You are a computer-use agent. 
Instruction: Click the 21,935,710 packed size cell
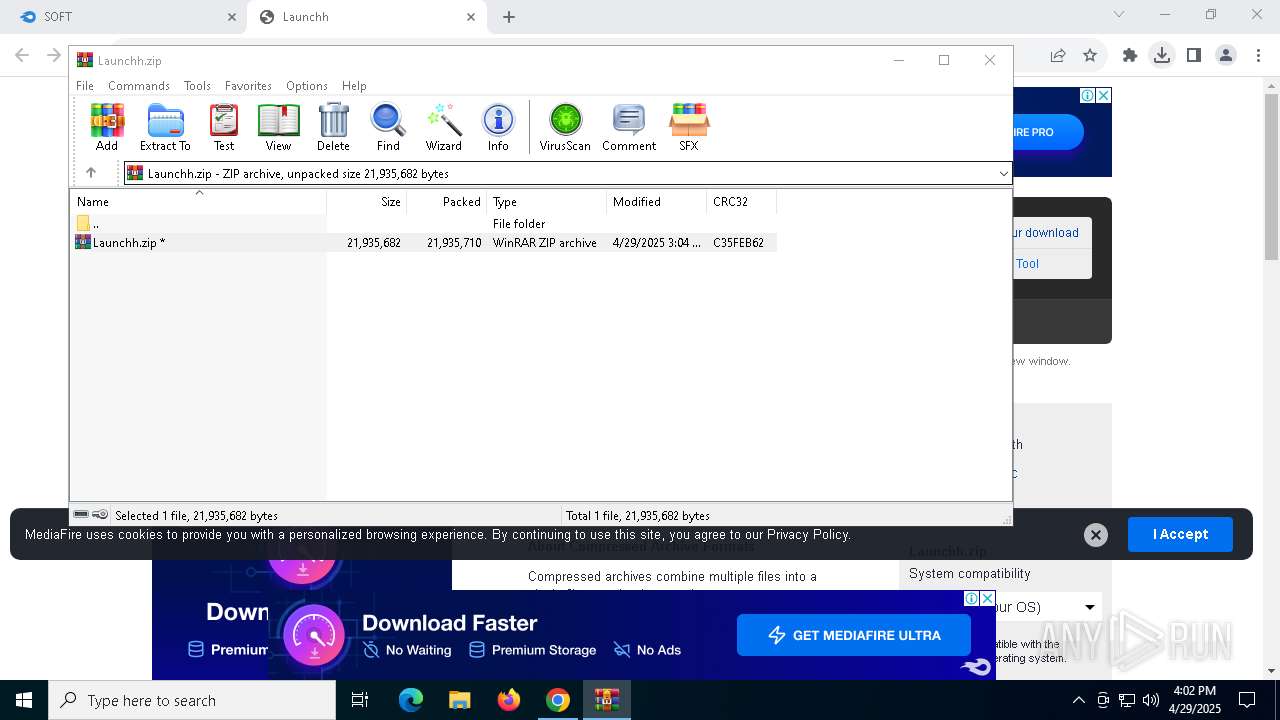pos(454,243)
